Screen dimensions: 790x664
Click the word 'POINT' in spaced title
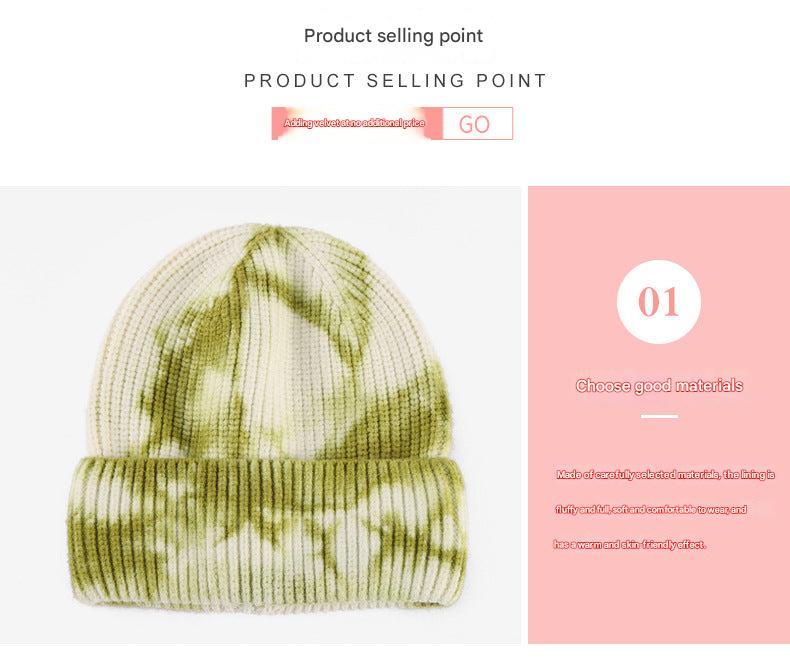[x=512, y=81]
